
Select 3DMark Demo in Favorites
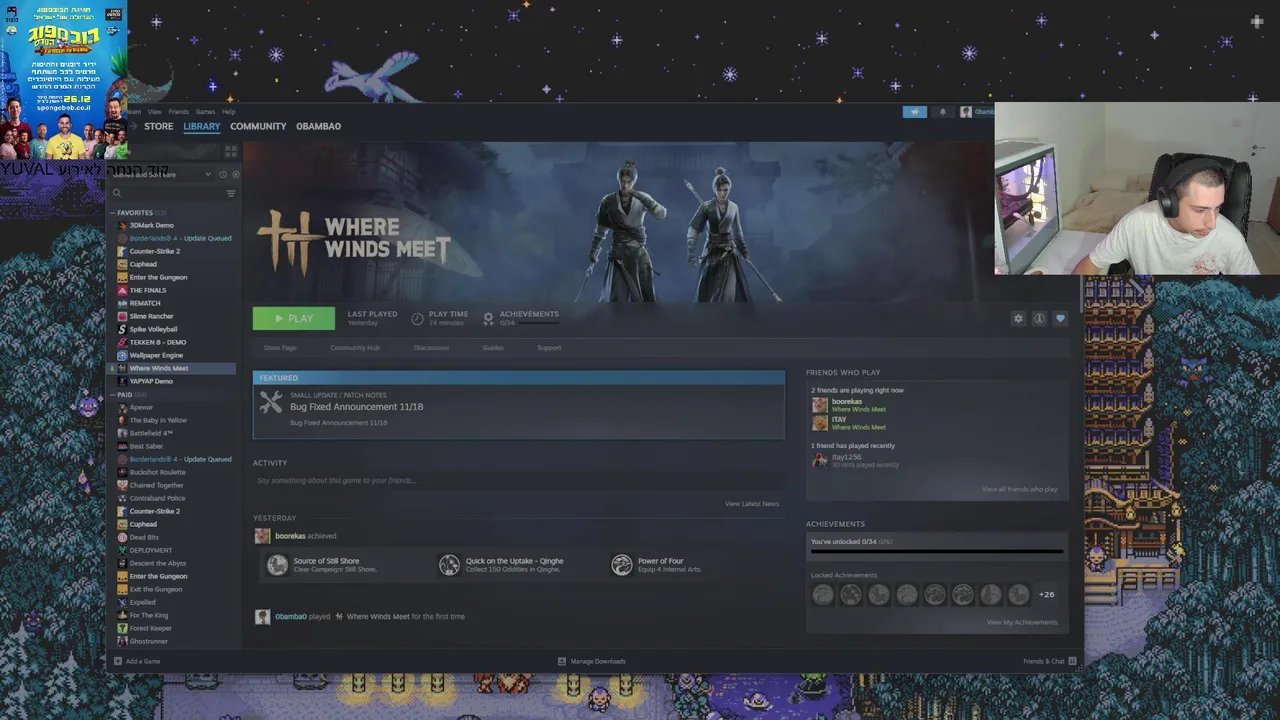(151, 225)
